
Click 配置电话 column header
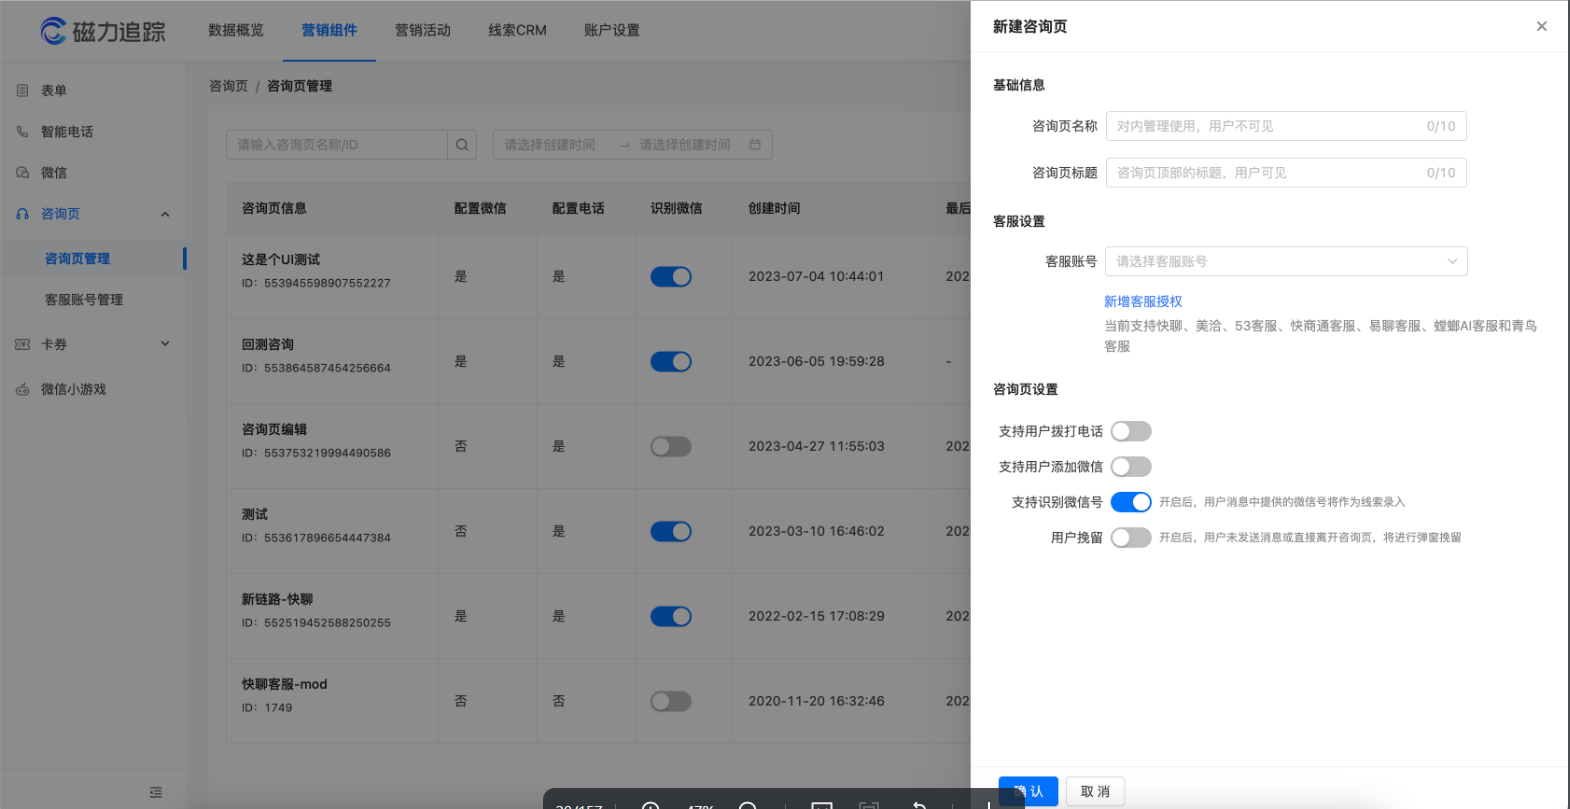578,208
